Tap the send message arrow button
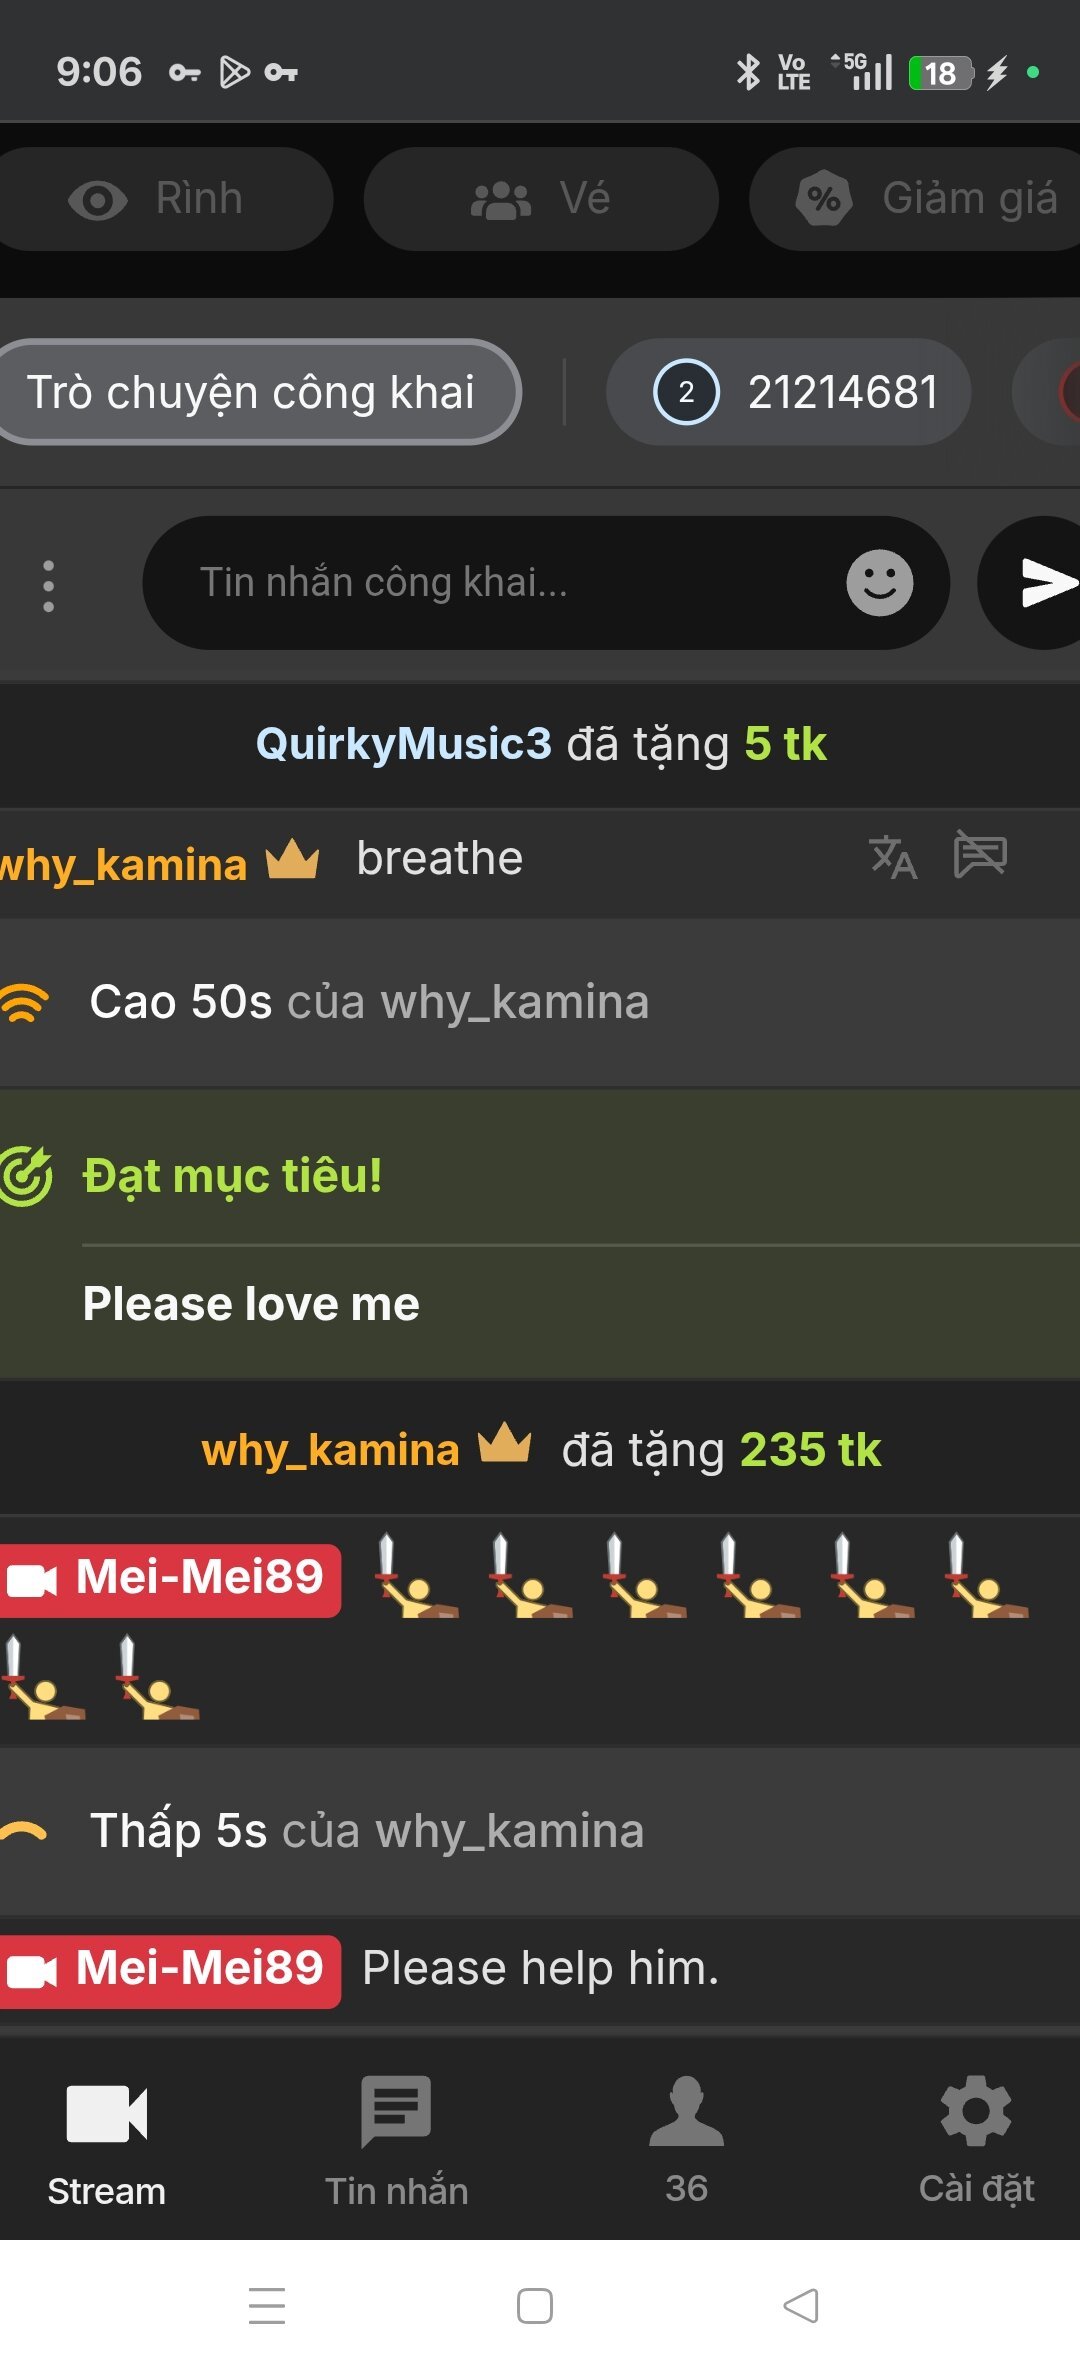 [1040, 583]
